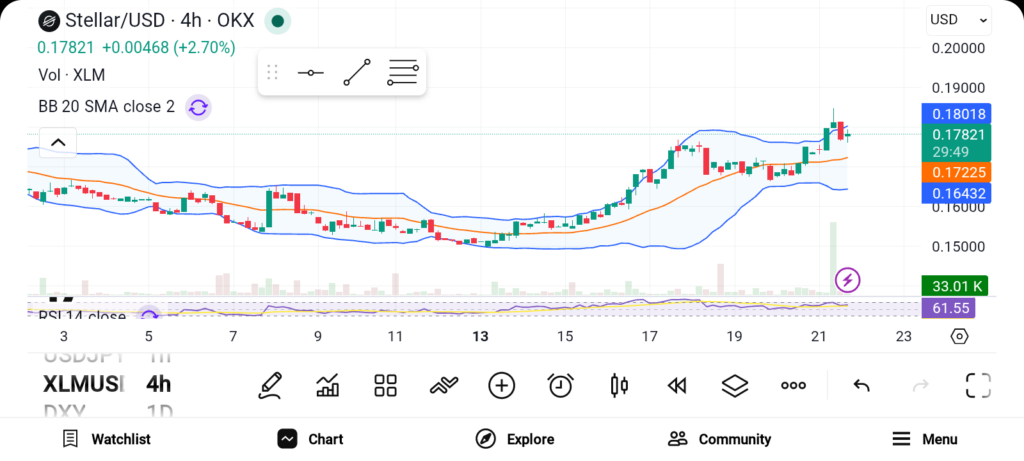
Task: Collapse the indicator legend with the up chevron
Action: tap(58, 142)
